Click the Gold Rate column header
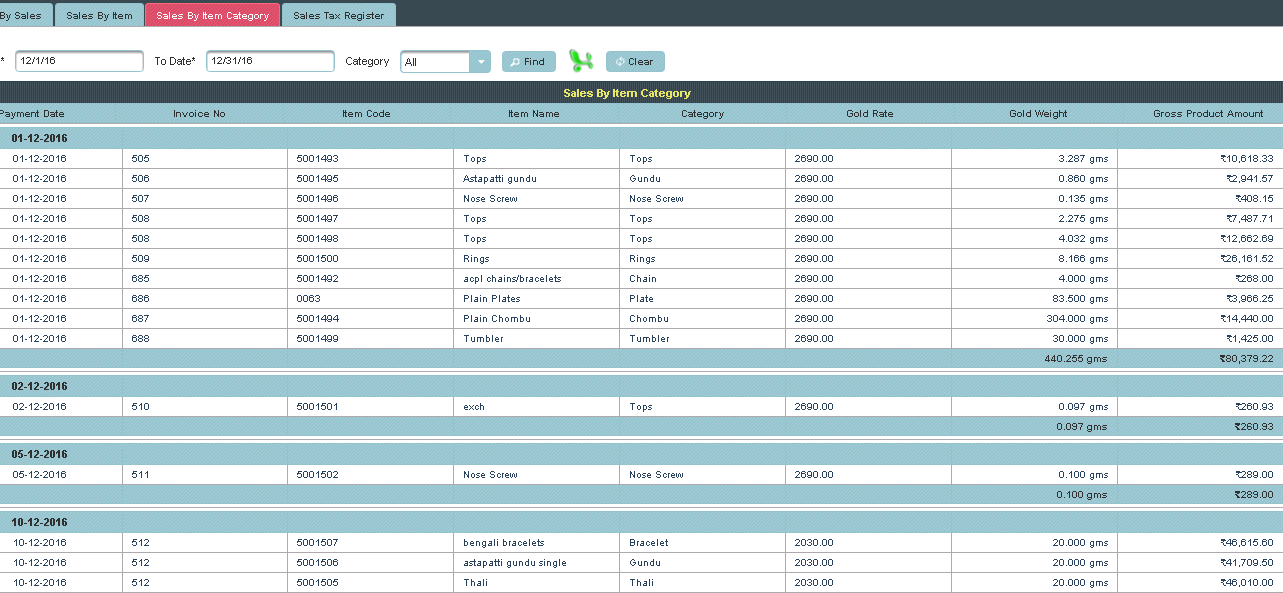 pyautogui.click(x=869, y=114)
